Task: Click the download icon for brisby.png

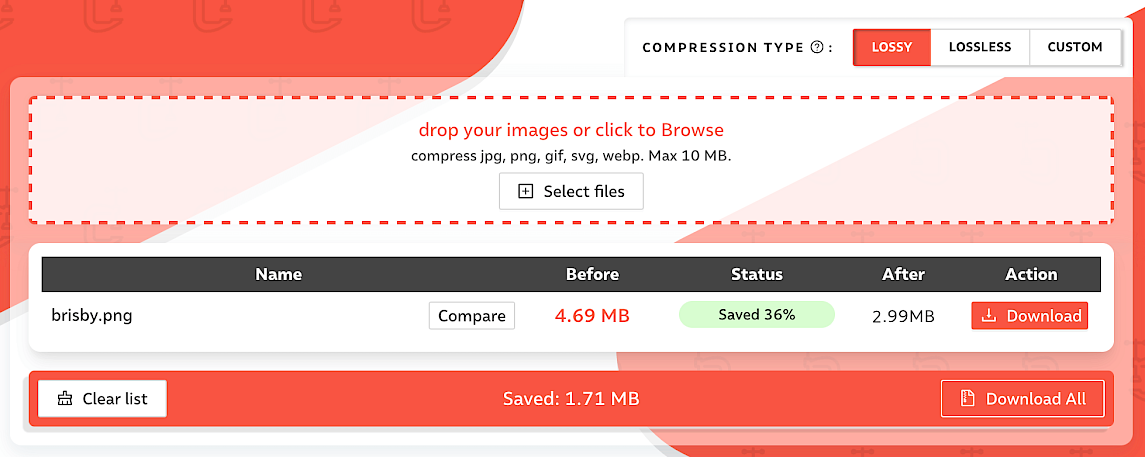Action: [x=989, y=316]
